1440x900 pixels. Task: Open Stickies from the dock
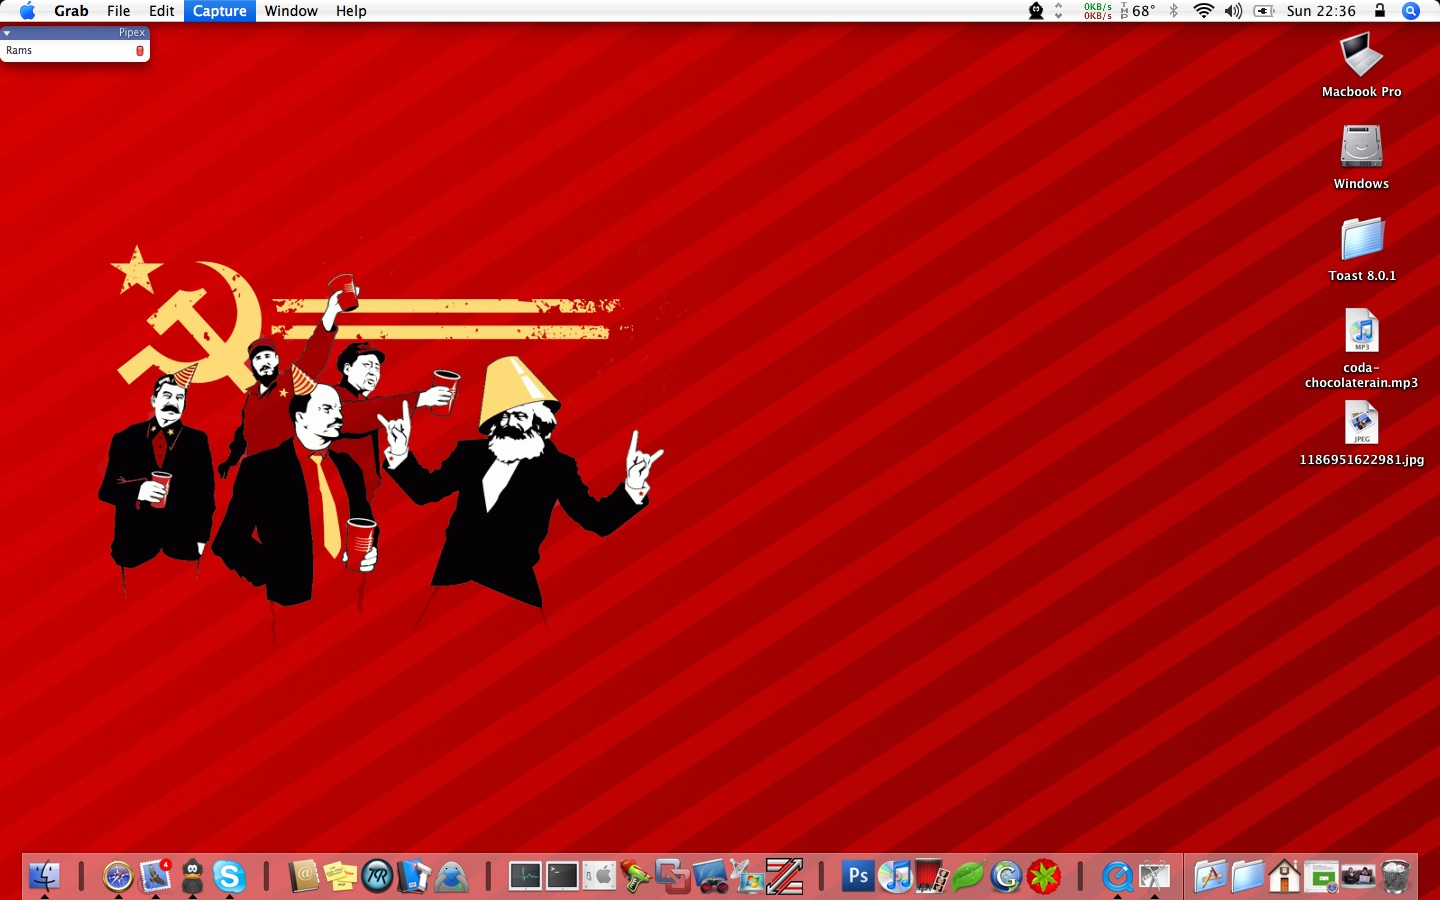[340, 877]
